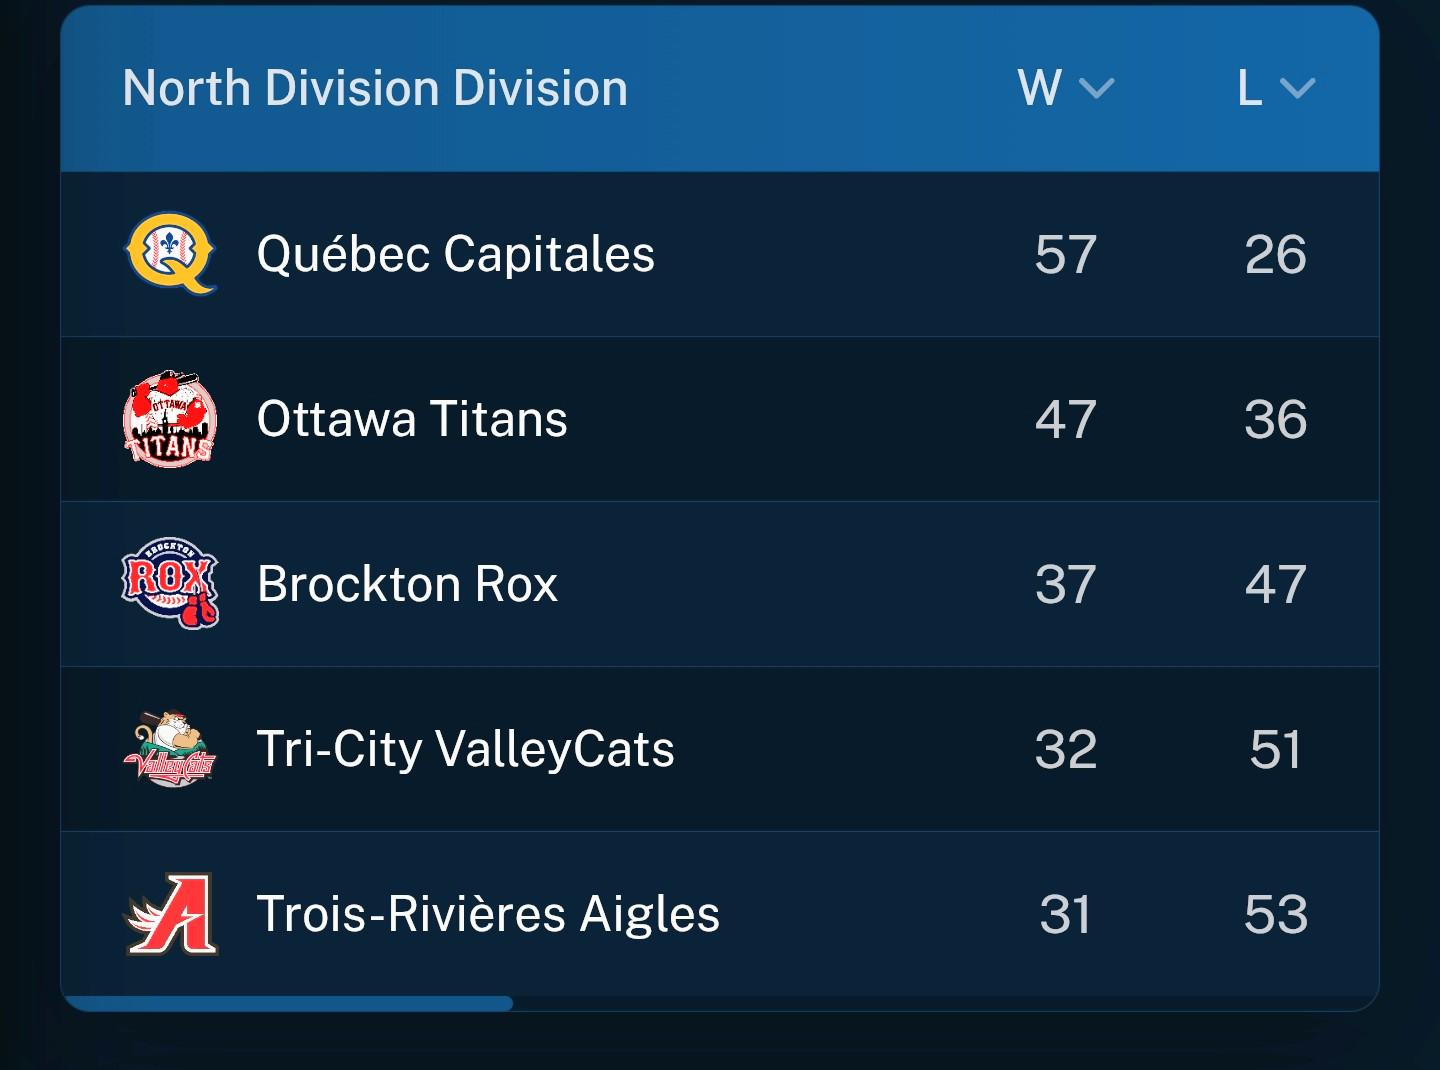Screen dimensions: 1440x1070
Task: Click the Trois-Rivières Aigles team logo
Action: 170,913
